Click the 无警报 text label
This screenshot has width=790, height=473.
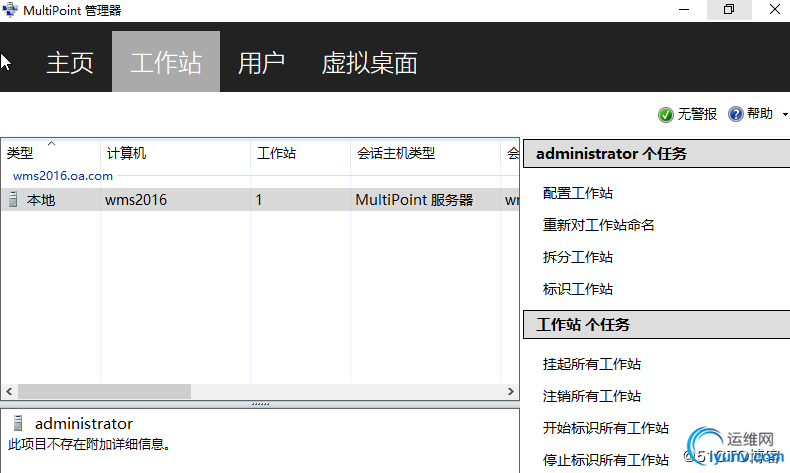[697, 114]
